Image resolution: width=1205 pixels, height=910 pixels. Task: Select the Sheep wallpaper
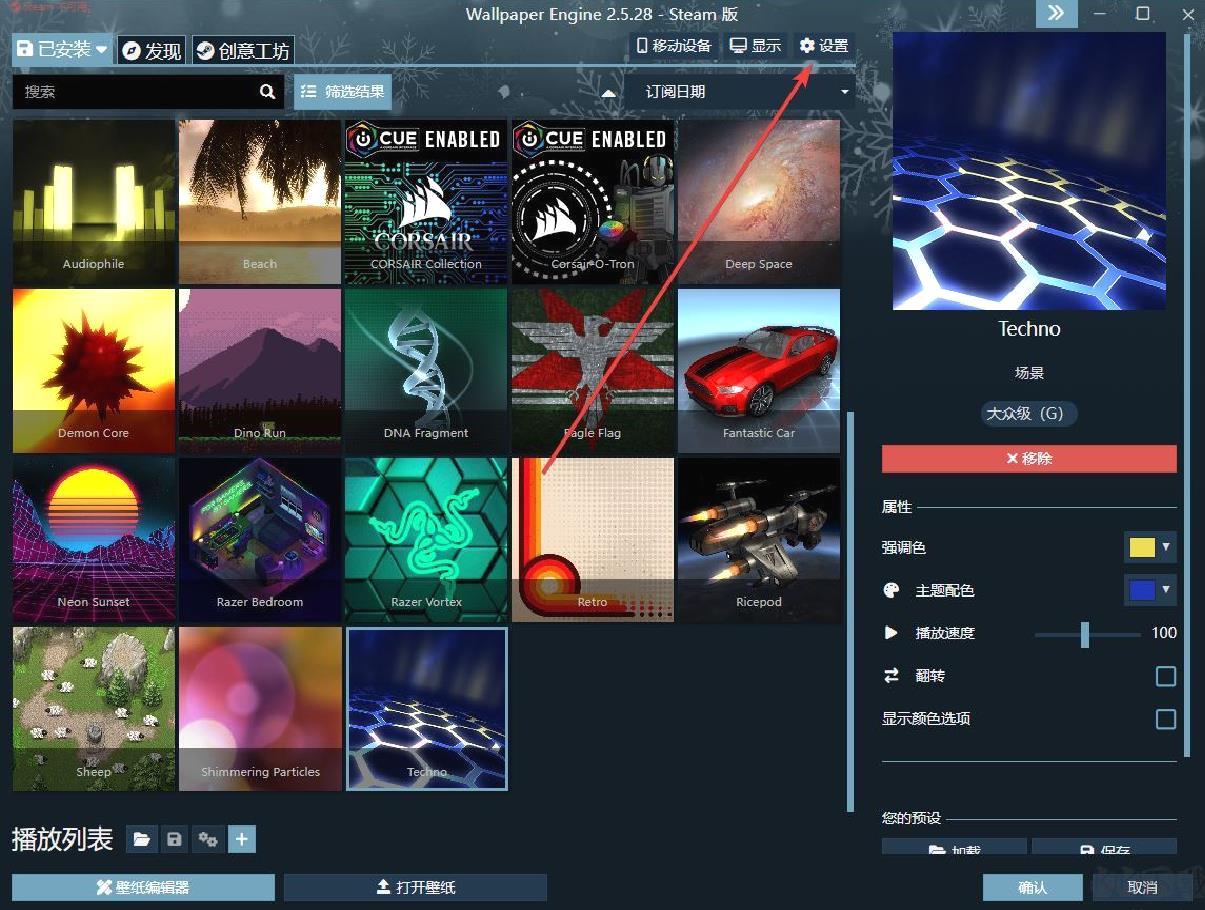click(94, 709)
